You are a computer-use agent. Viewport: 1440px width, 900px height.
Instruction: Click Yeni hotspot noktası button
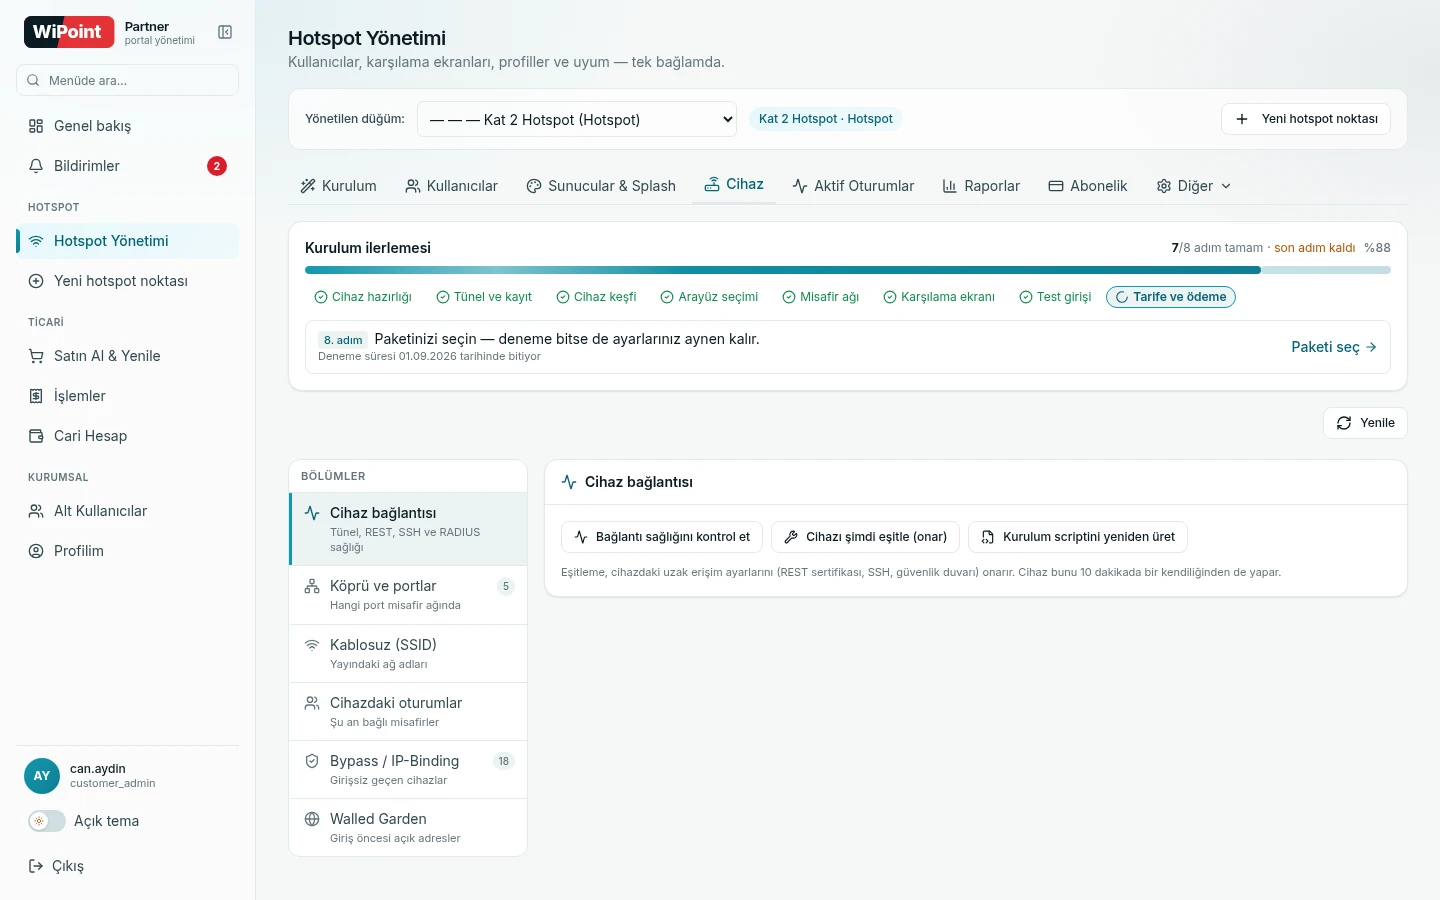tap(1306, 119)
